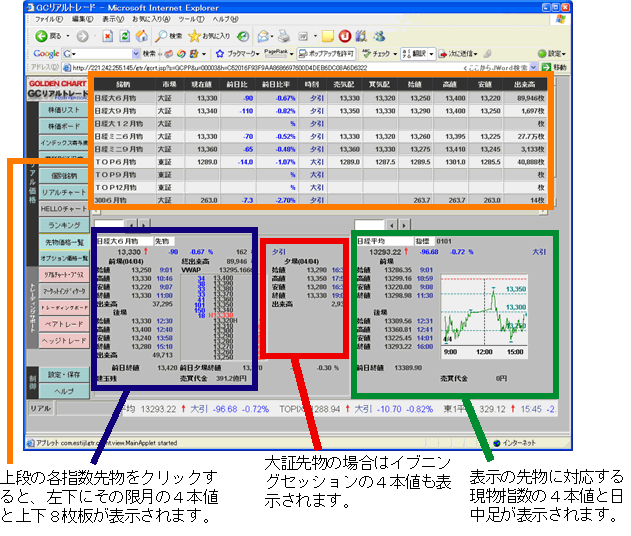Open オプション価格一覧 in the sidebar

pos(64,258)
